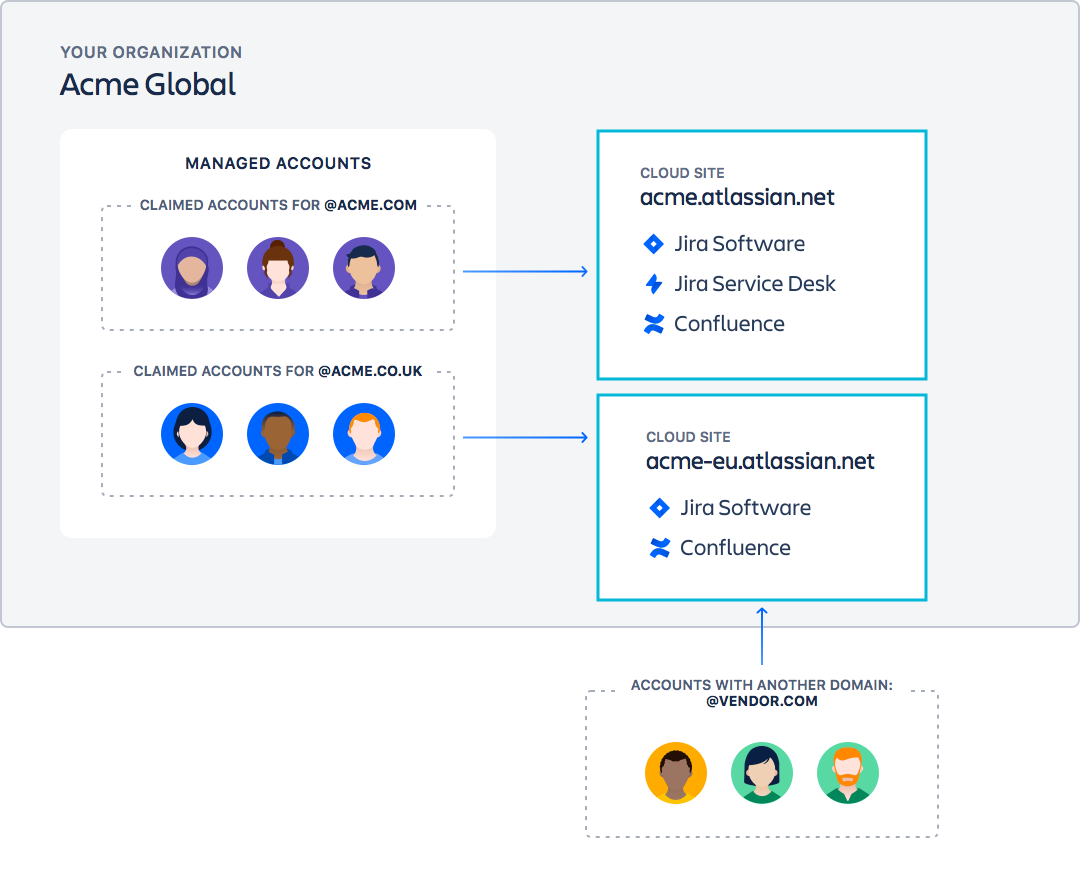Click the Jira Software diamond icon for acme-eu site
Image resolution: width=1080 pixels, height=885 pixels.
658,507
